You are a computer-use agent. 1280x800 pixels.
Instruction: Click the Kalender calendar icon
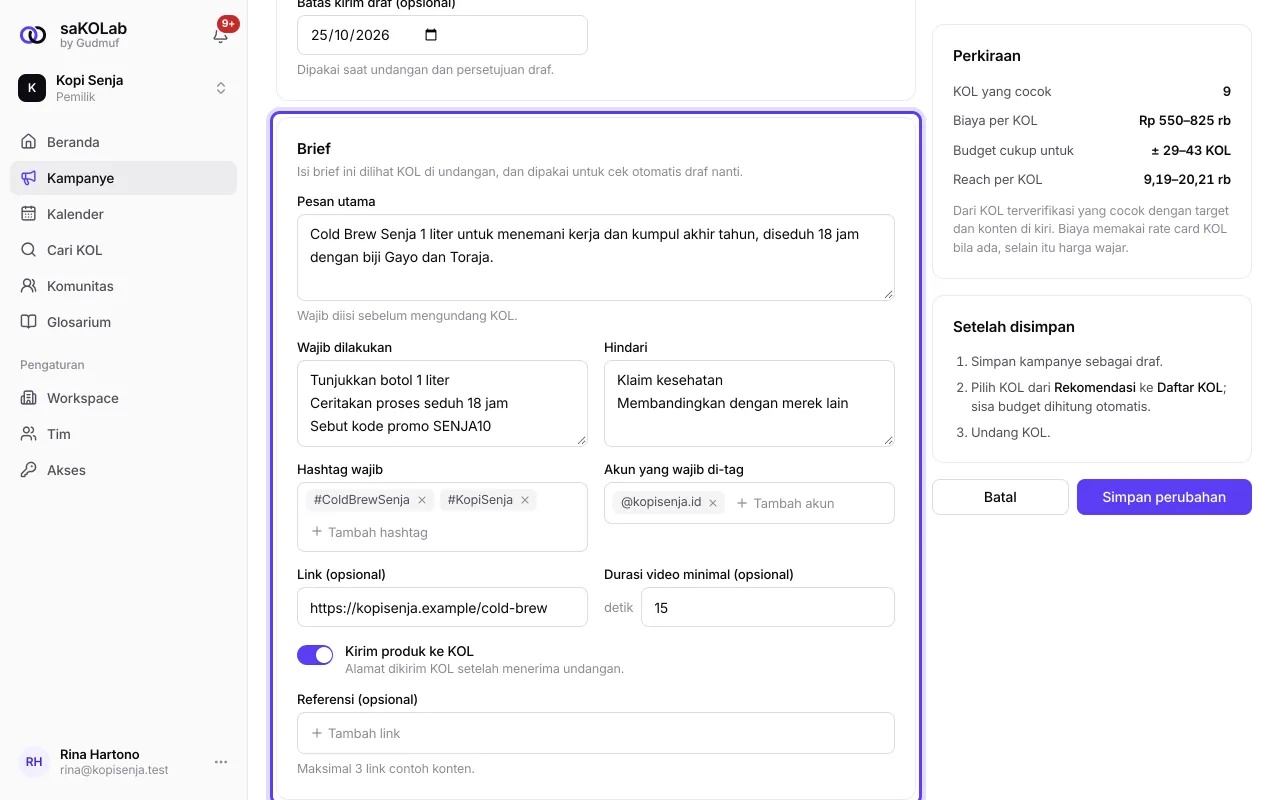[29, 214]
